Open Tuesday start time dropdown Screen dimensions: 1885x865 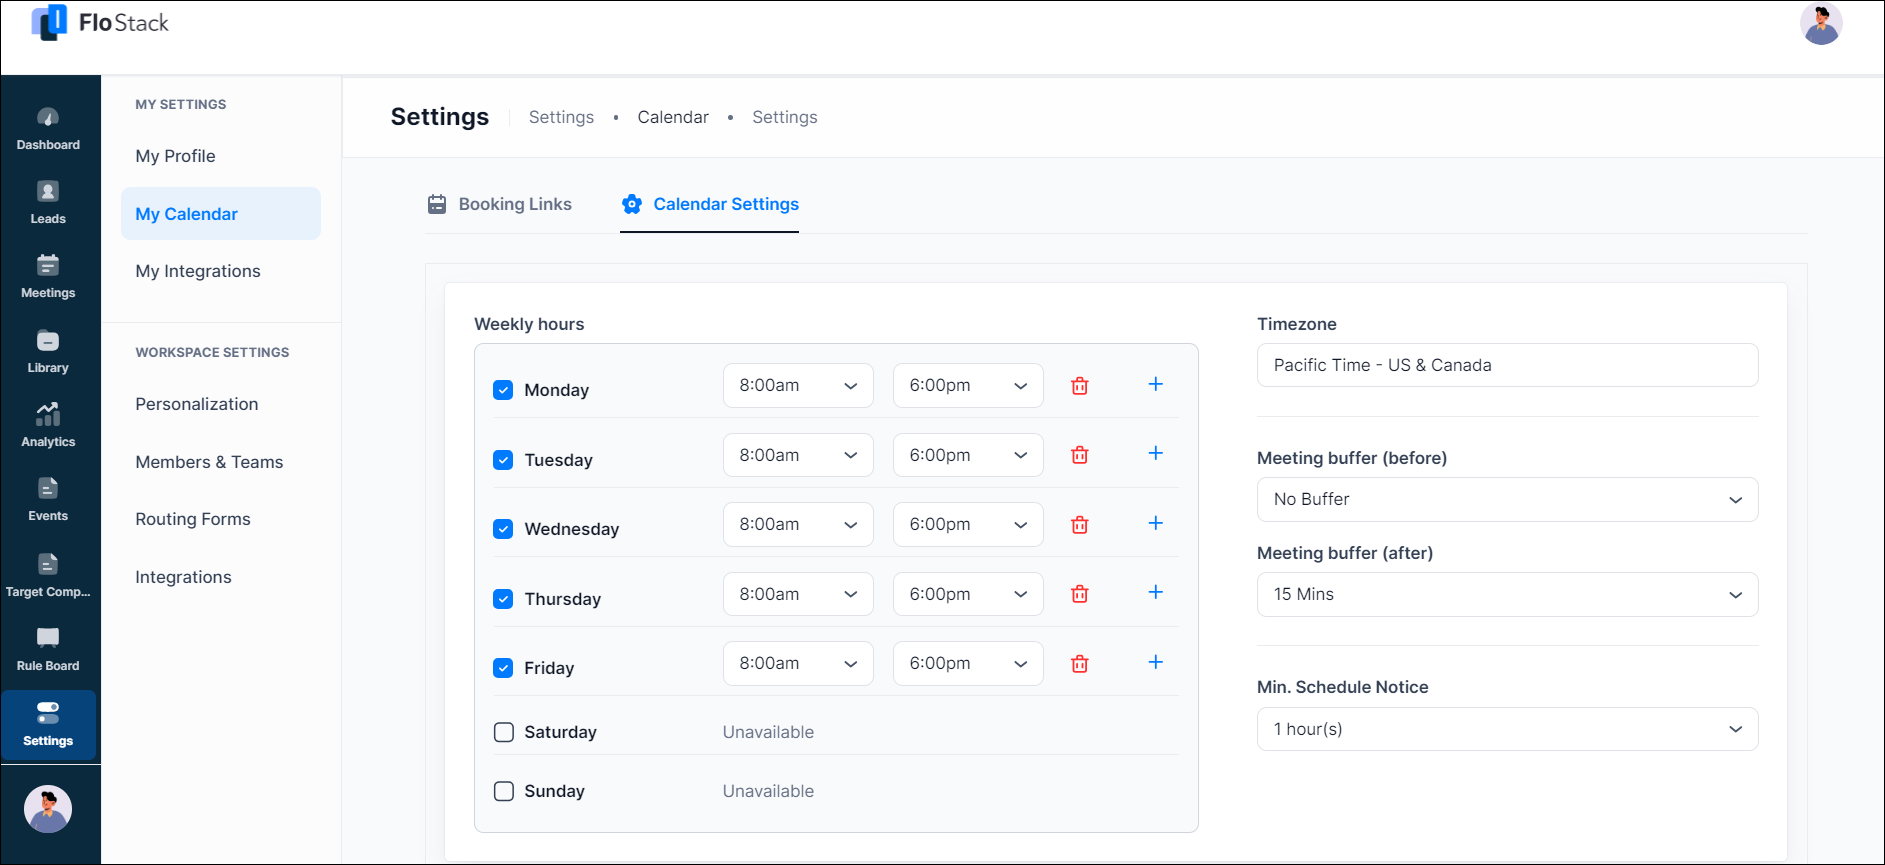(798, 455)
